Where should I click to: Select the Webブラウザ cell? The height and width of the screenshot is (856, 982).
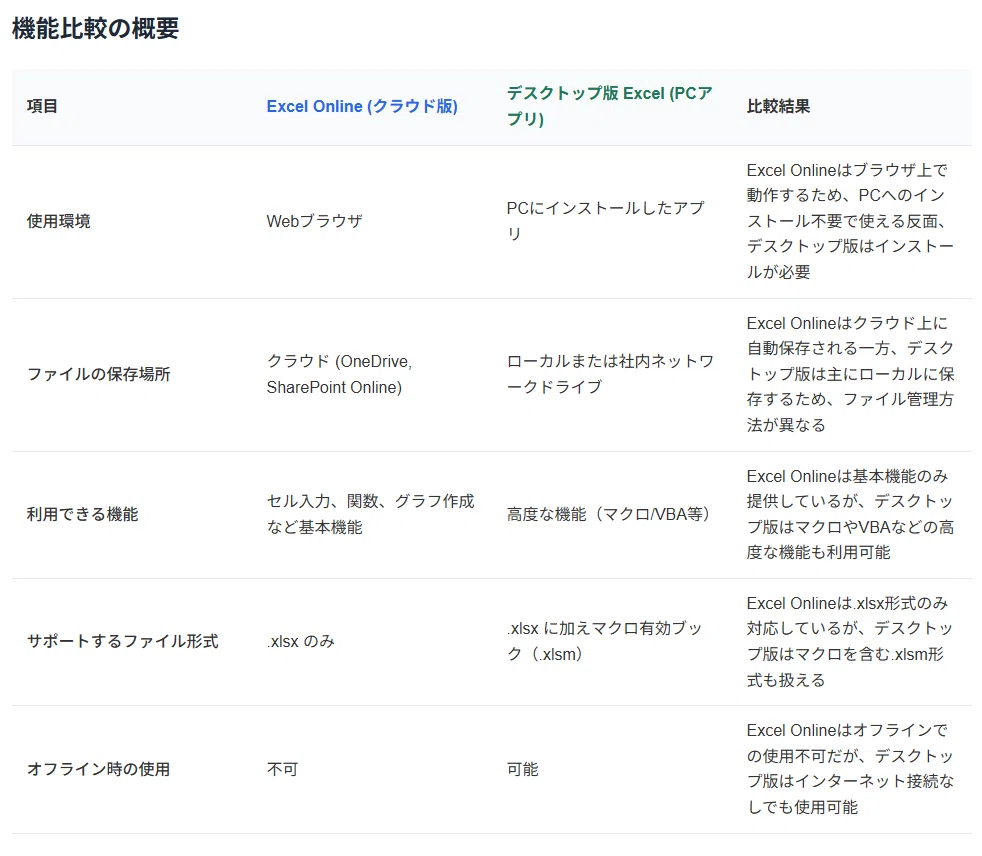(314, 221)
